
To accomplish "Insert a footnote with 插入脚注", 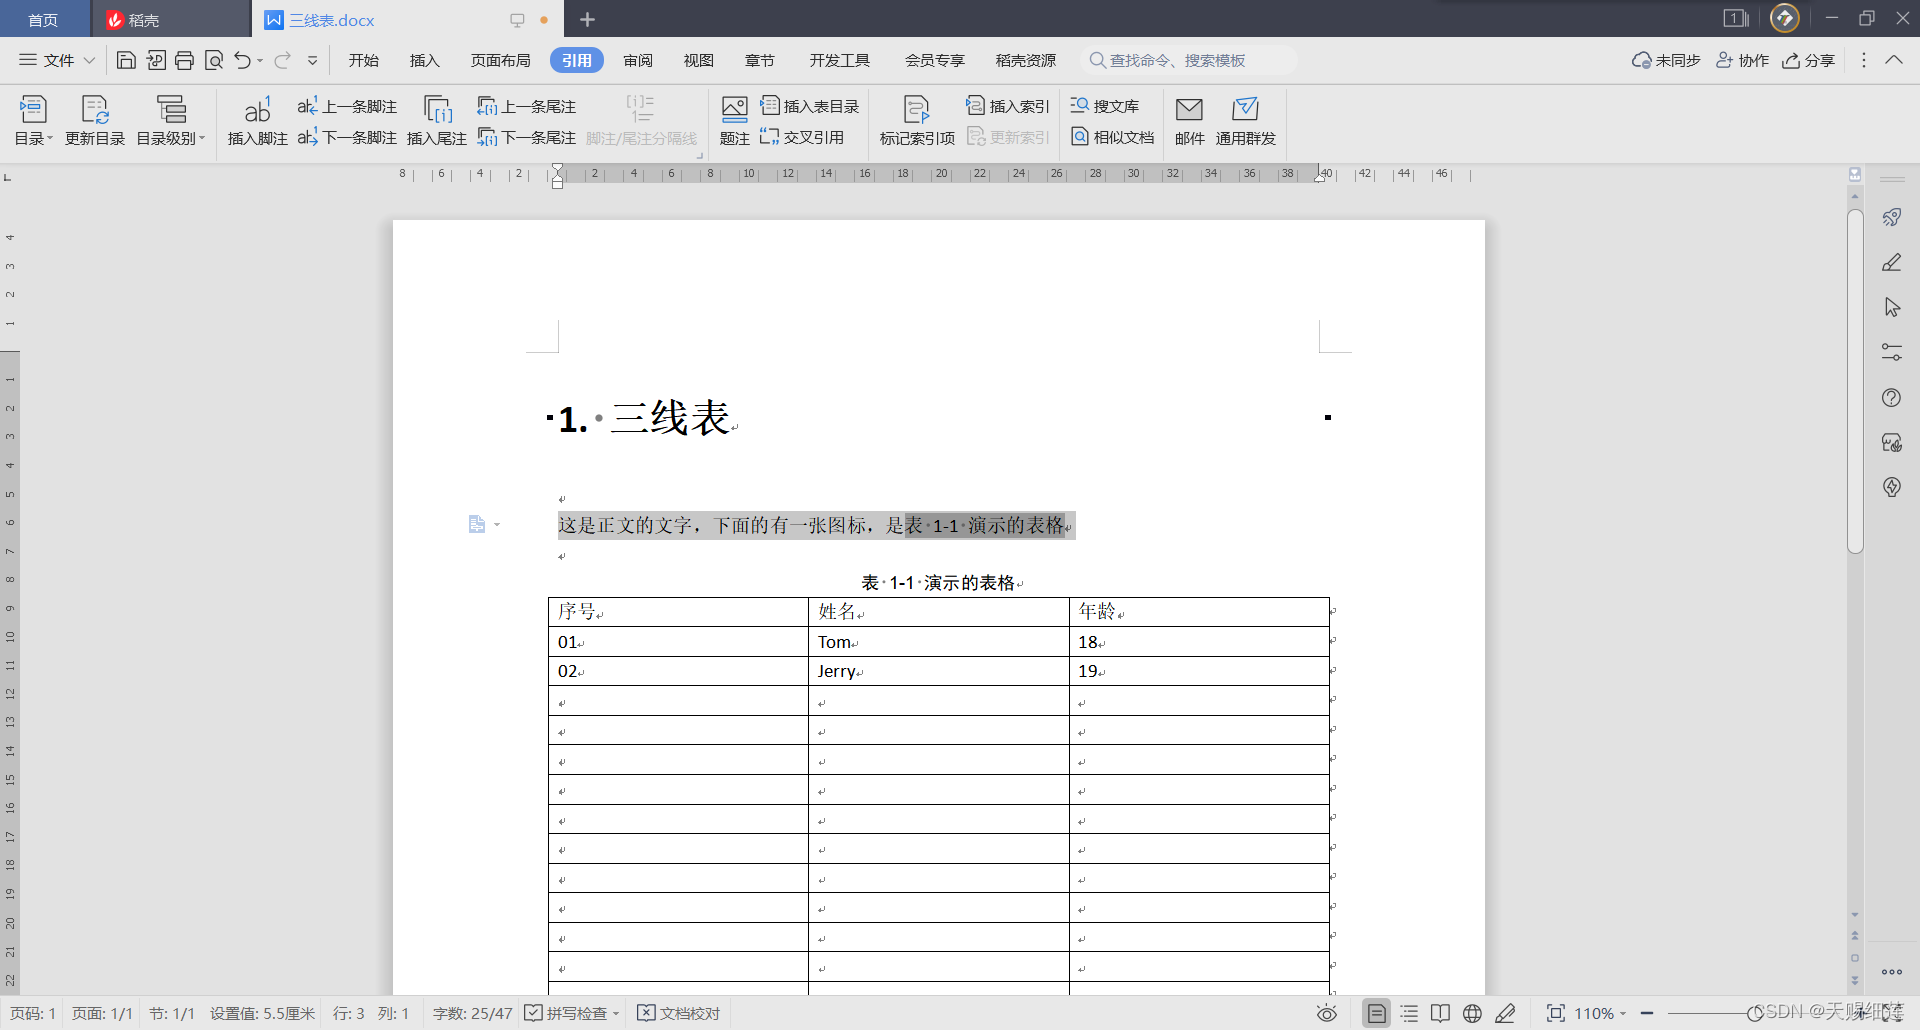I will tap(257, 121).
